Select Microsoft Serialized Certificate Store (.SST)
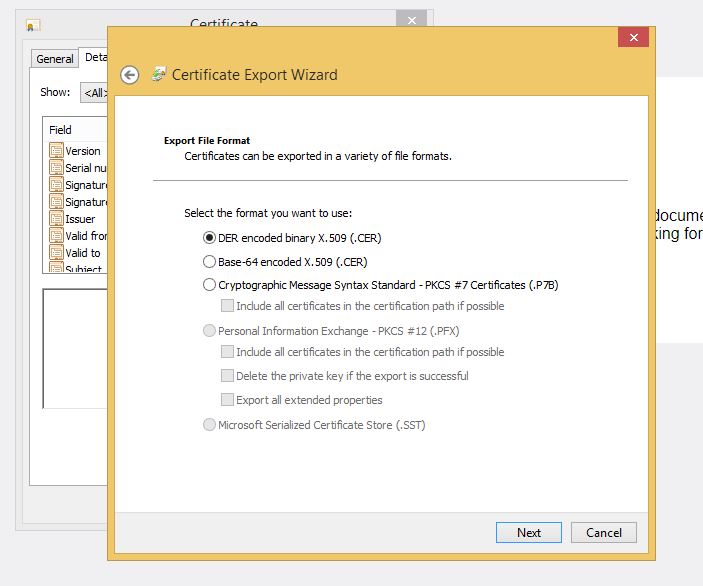This screenshot has width=703, height=586. click(x=209, y=425)
